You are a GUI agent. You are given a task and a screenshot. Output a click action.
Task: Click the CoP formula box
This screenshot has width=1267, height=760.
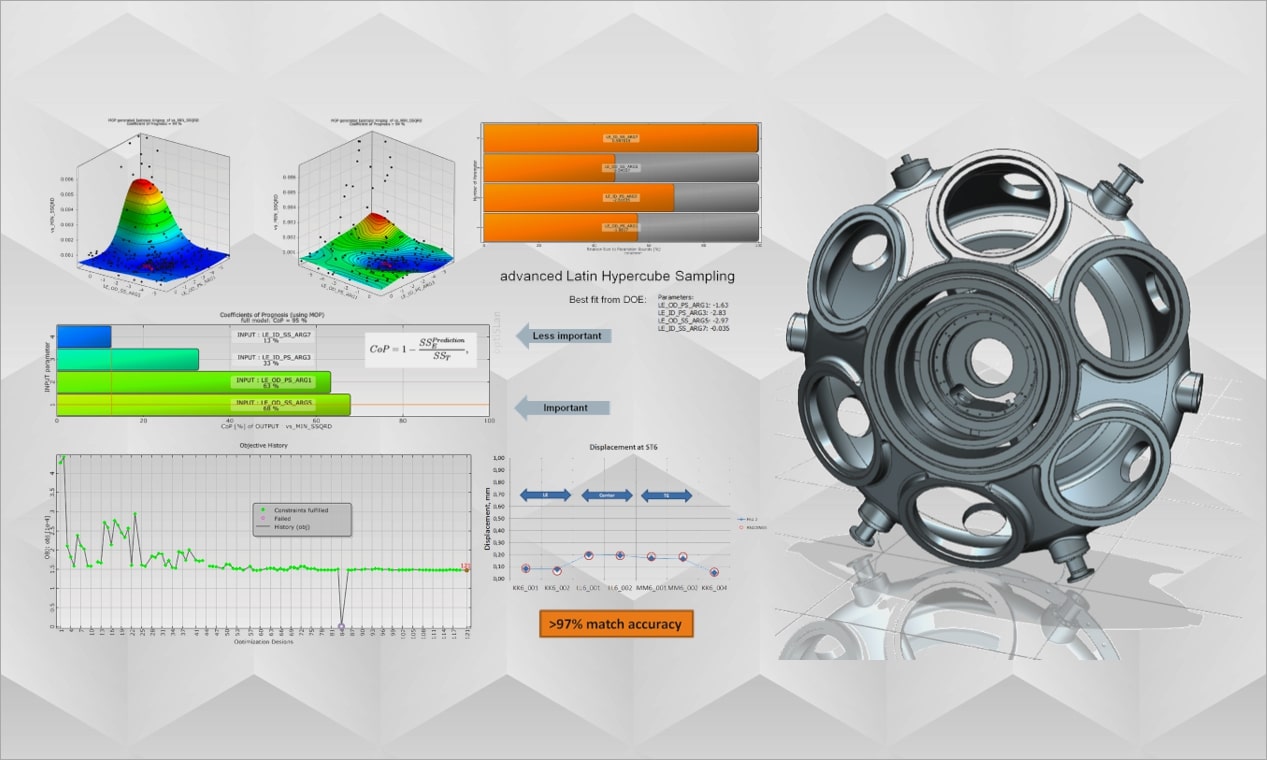point(422,352)
